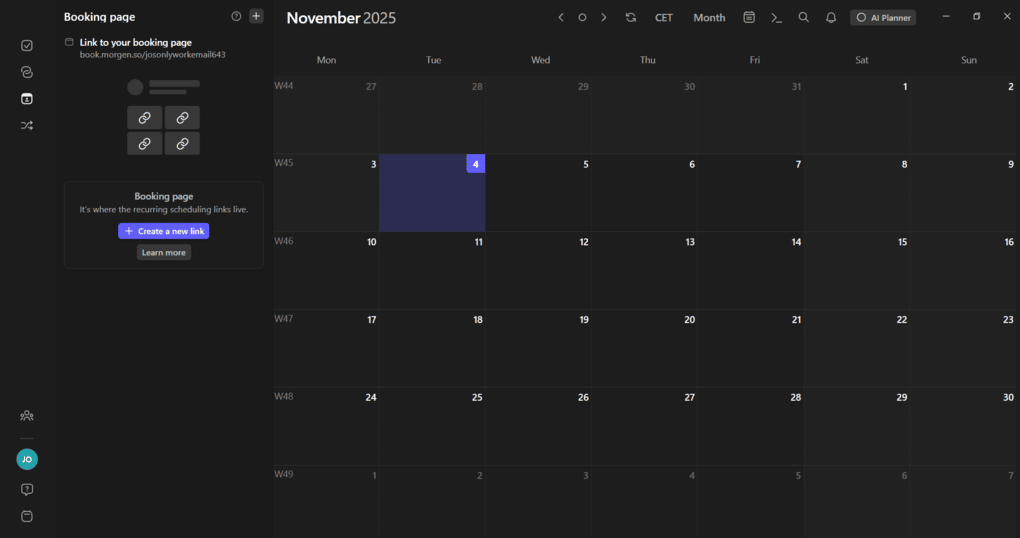Screen dimensions: 1020x538
Task: Change the CET time zone selector
Action: (x=664, y=18)
